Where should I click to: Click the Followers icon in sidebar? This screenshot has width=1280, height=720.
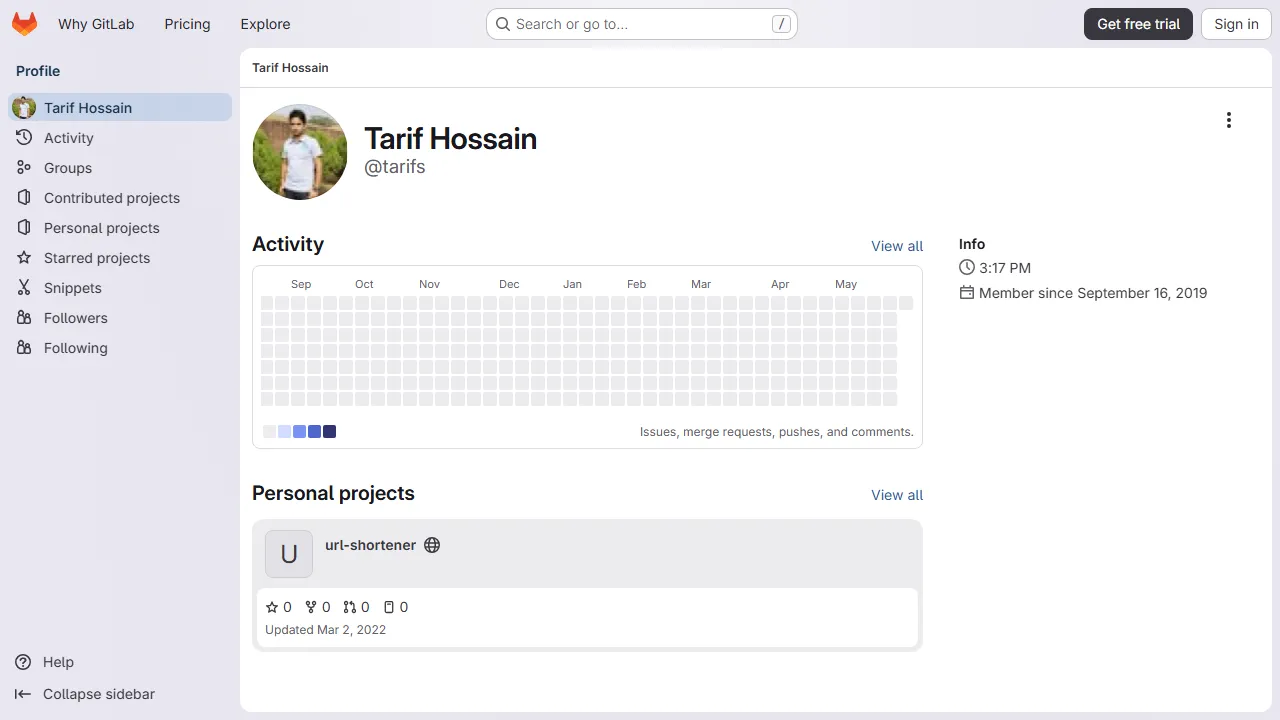(x=24, y=318)
